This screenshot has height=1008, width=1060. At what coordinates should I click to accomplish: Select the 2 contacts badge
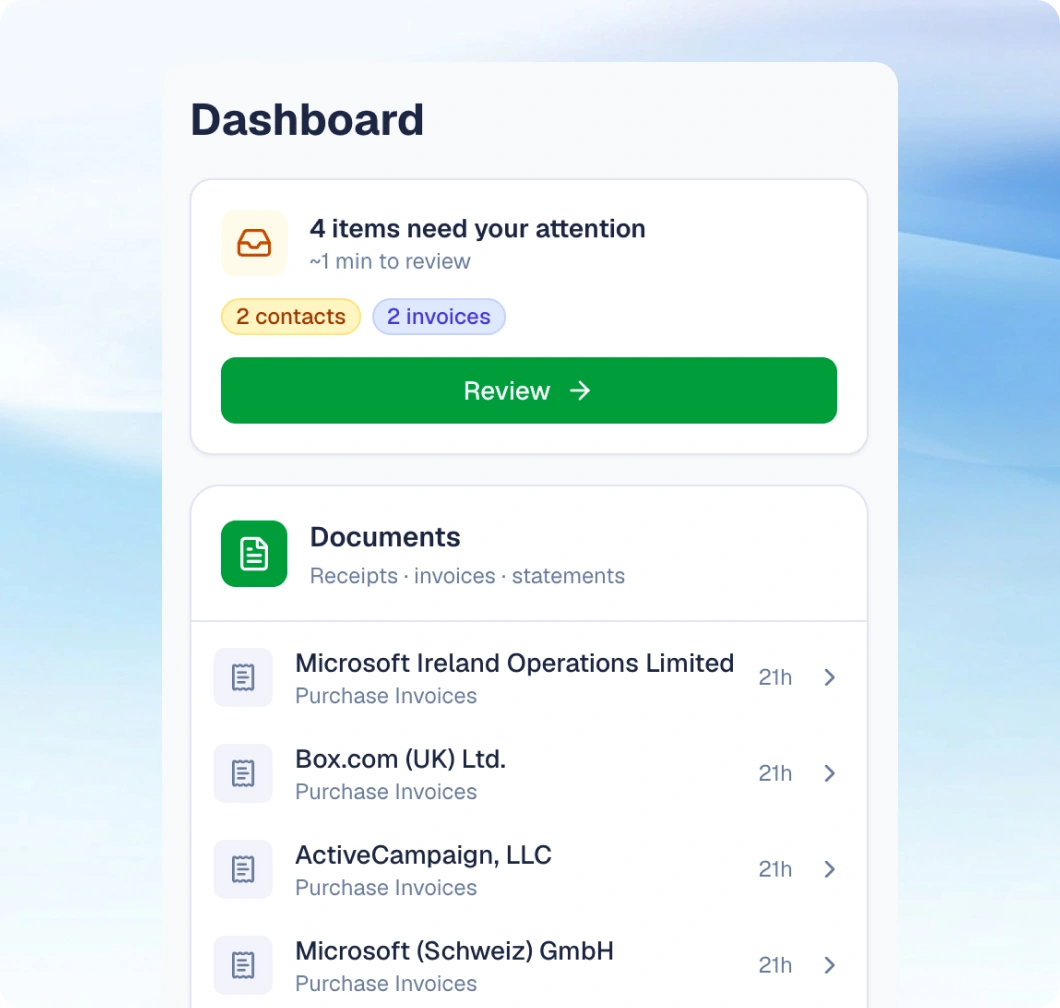[291, 316]
